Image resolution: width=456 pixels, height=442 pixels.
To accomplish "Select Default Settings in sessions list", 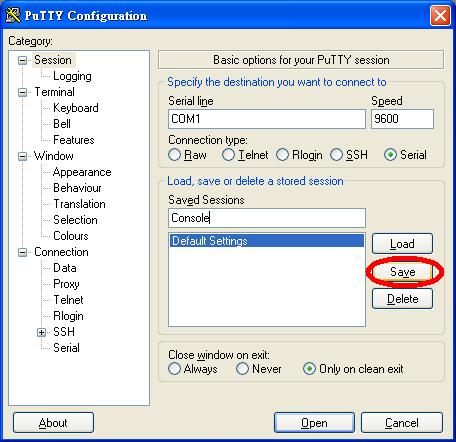I will tap(267, 241).
